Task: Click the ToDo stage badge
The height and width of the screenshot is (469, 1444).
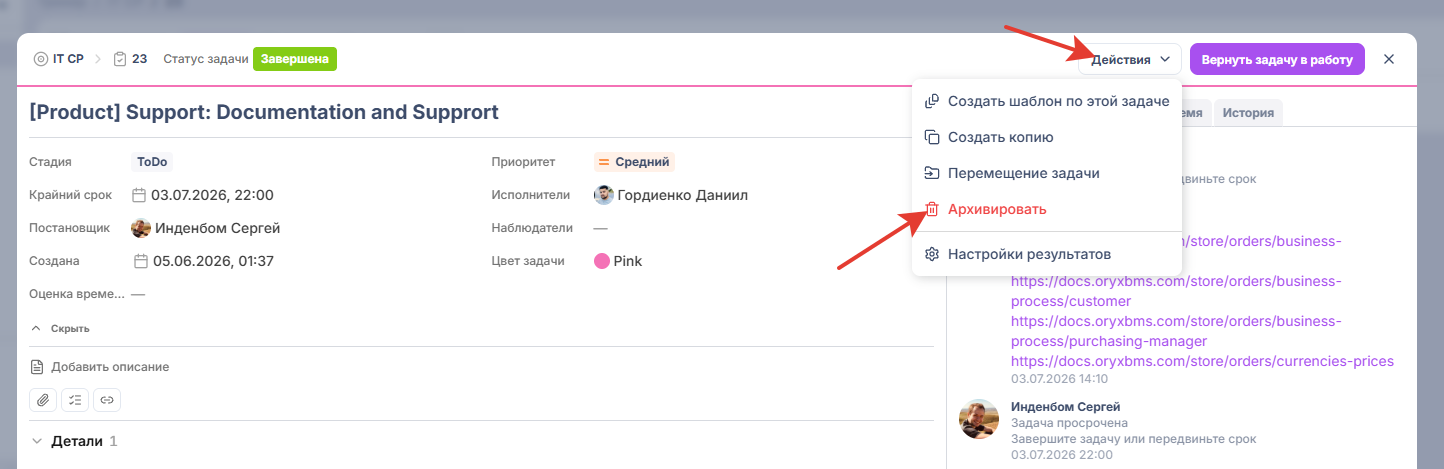Action: coord(153,162)
